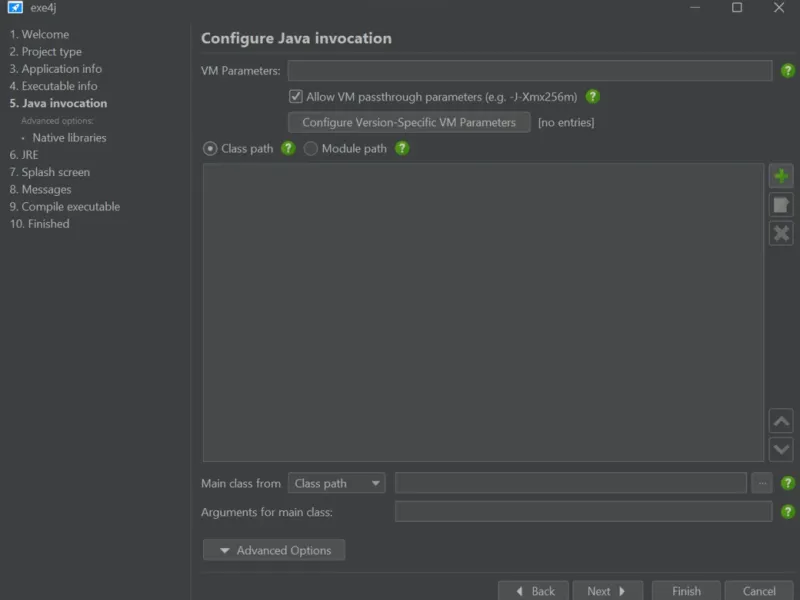Image resolution: width=800 pixels, height=600 pixels.
Task: Maximize the exe4j window
Action: click(x=737, y=7)
